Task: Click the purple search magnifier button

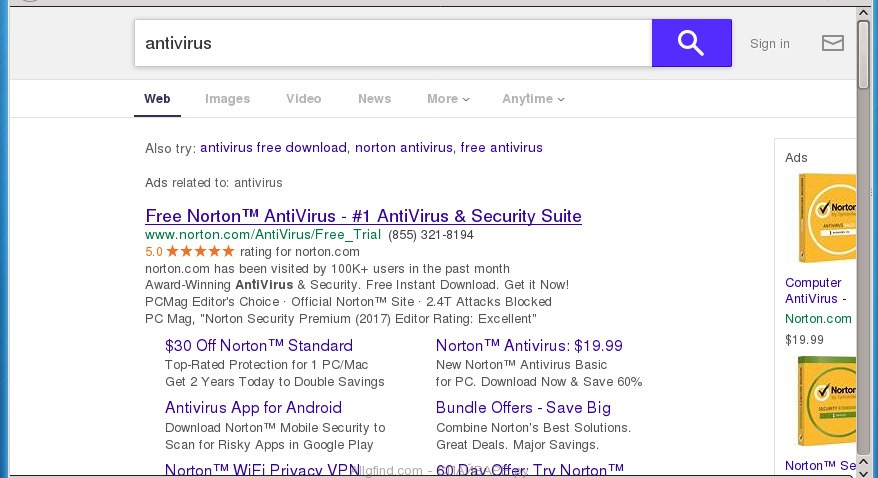Action: pyautogui.click(x=691, y=43)
